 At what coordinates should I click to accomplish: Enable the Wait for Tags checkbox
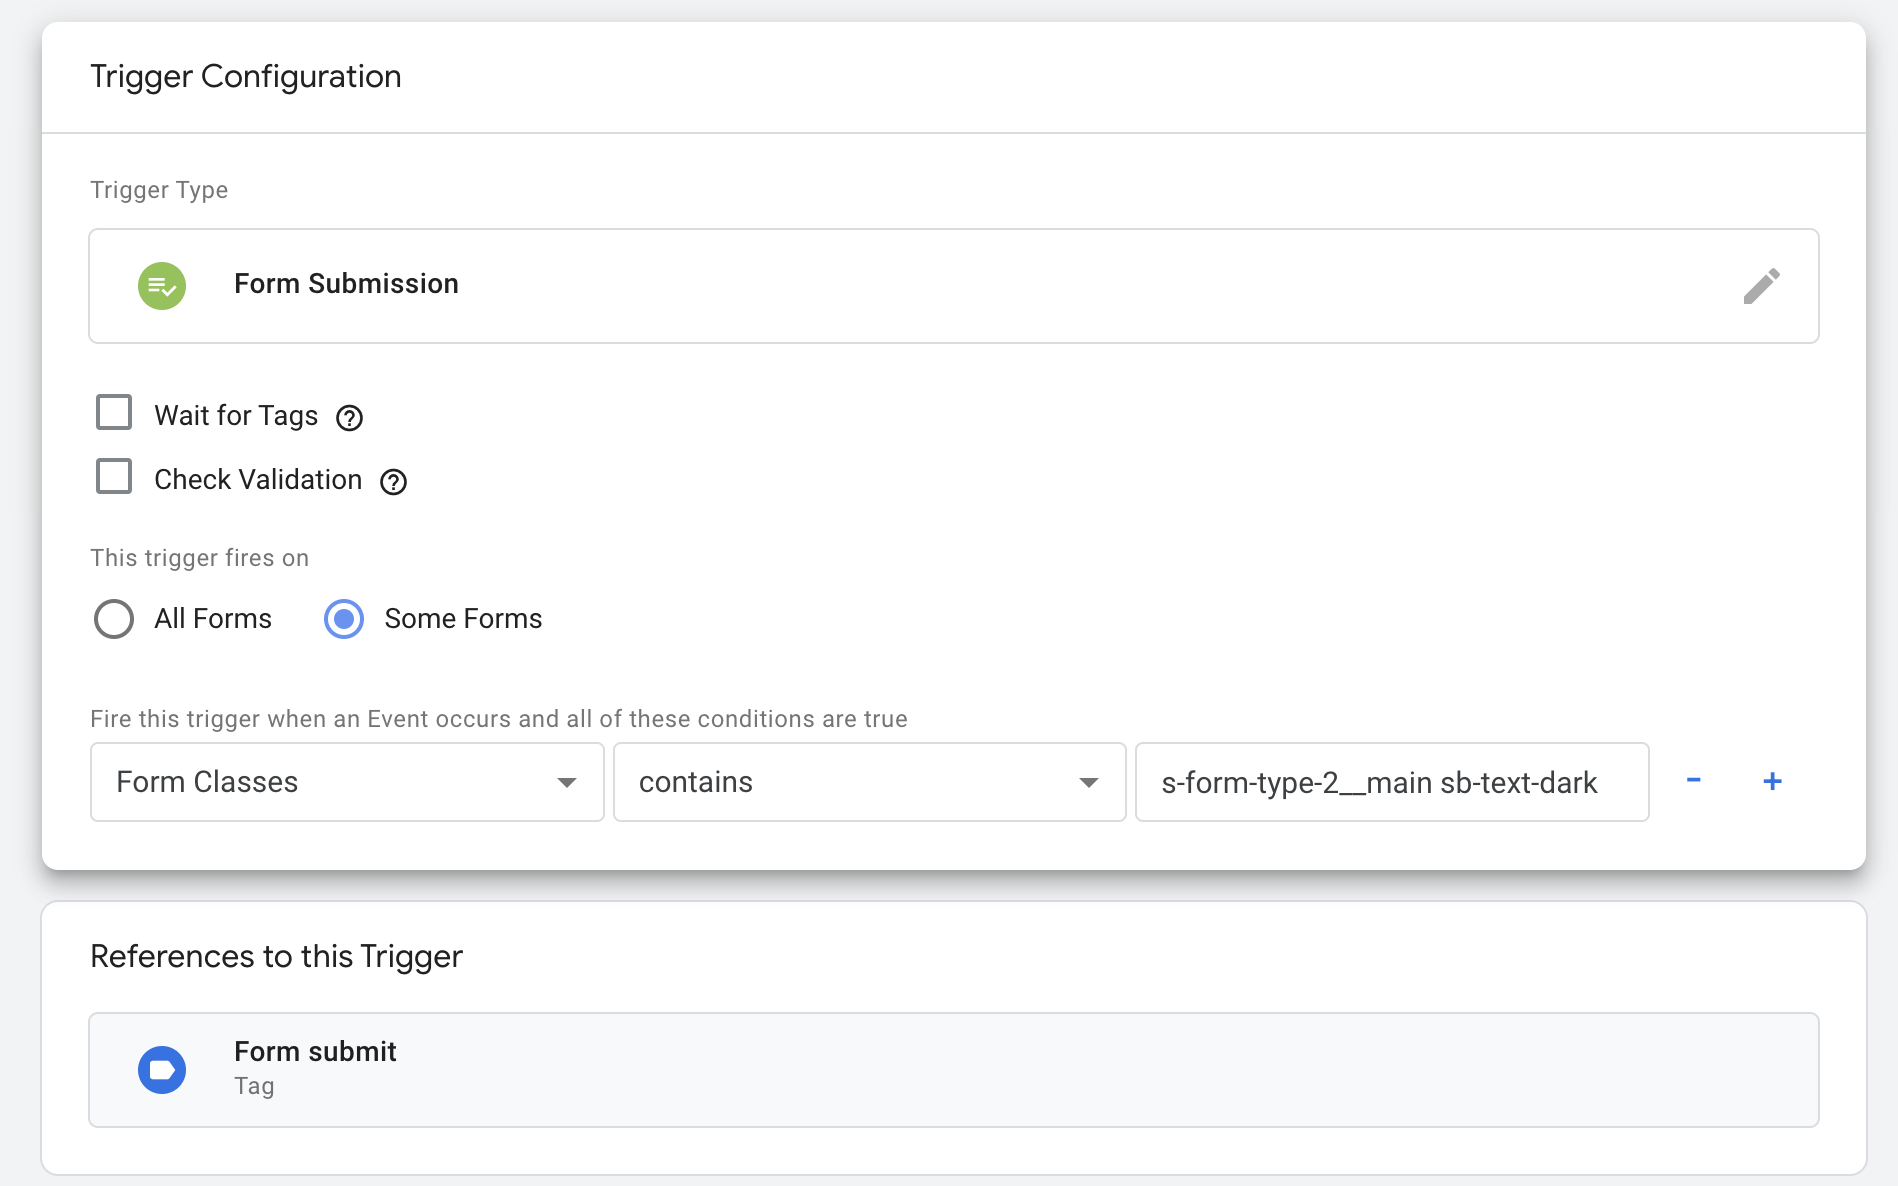click(114, 412)
